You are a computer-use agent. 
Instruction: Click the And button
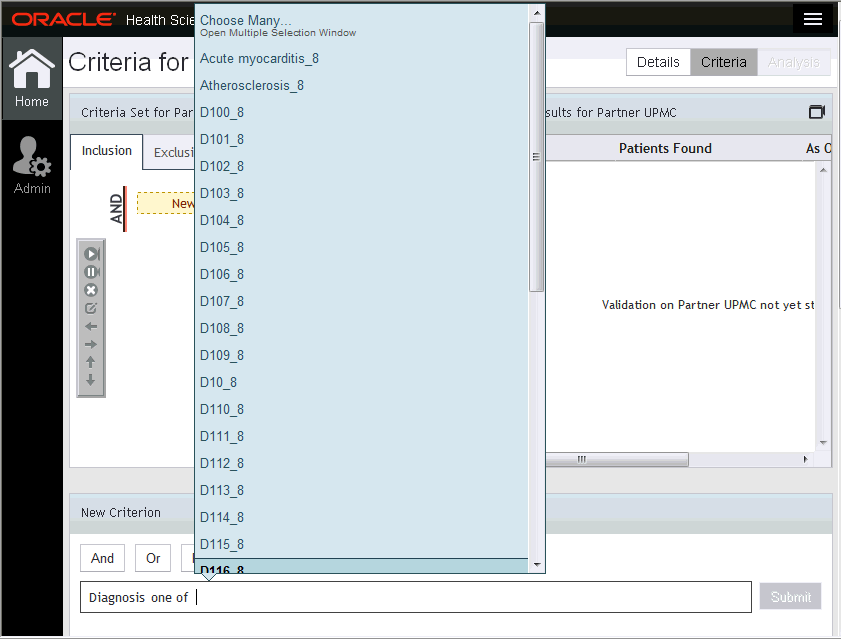[x=102, y=559]
